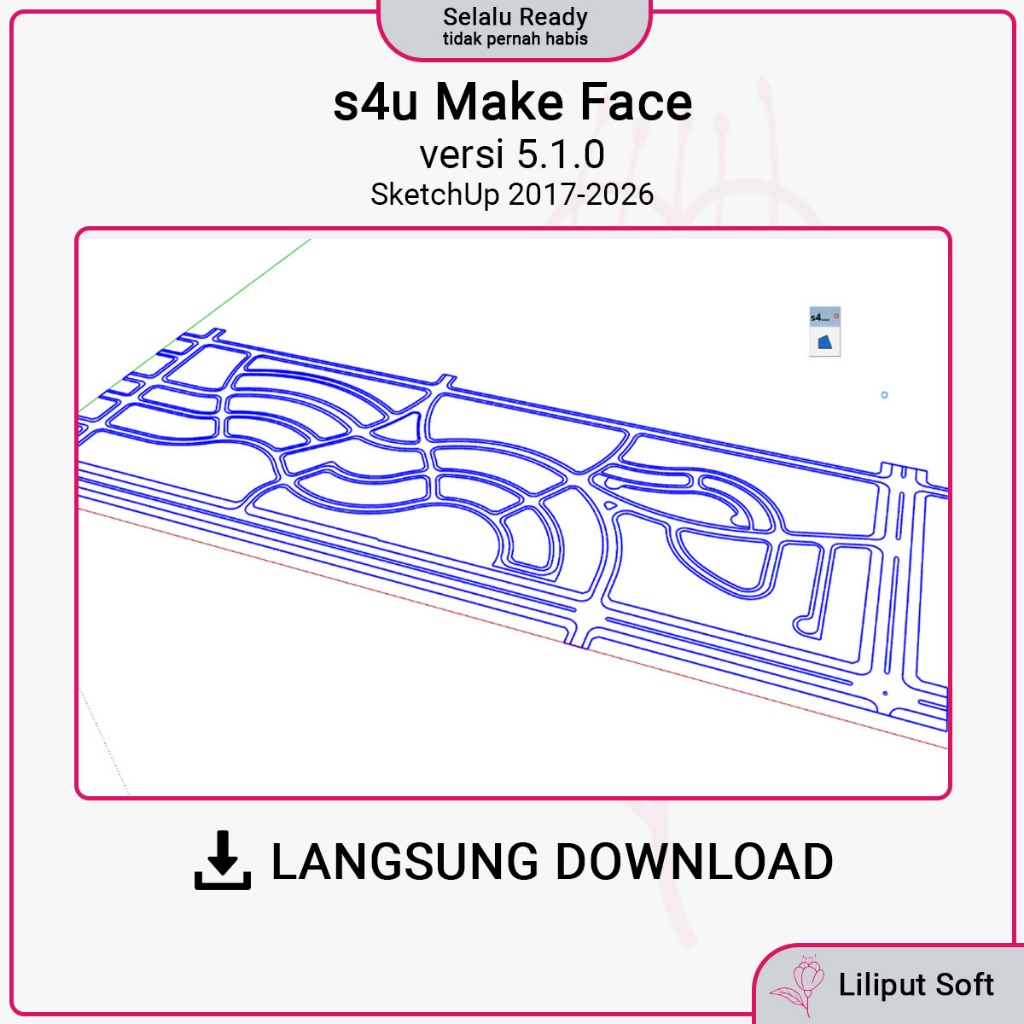Select the small triangular loop in the drawing
The width and height of the screenshot is (1024, 1024).
(400, 427)
